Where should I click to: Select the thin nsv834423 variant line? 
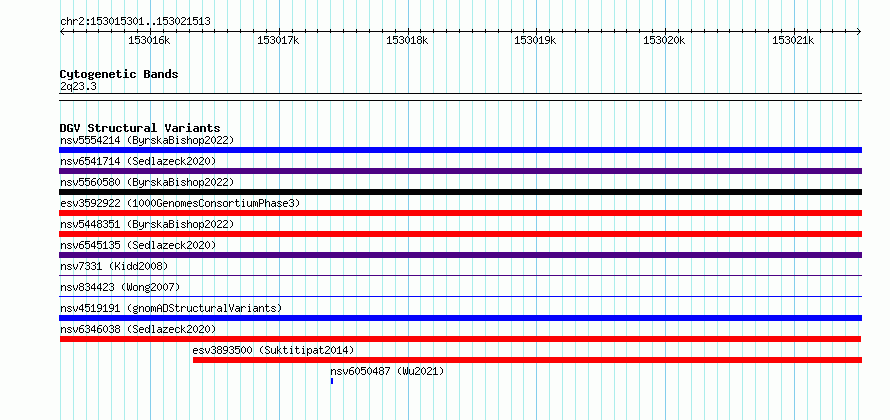tap(460, 296)
